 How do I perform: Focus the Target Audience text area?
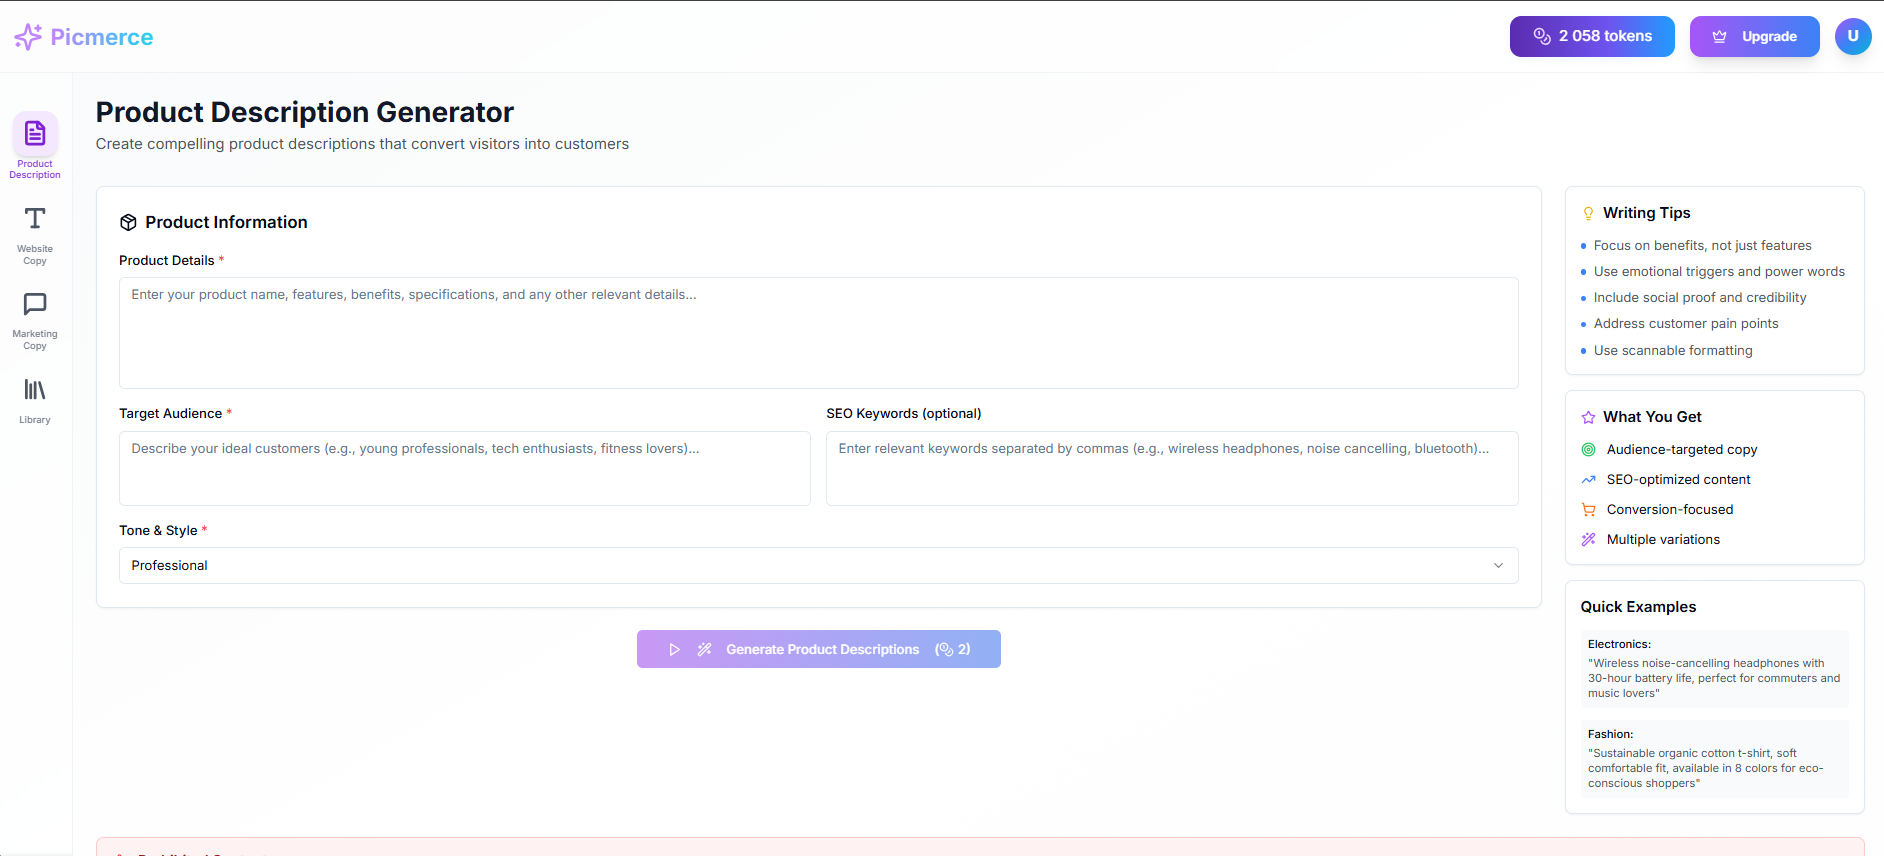point(464,468)
